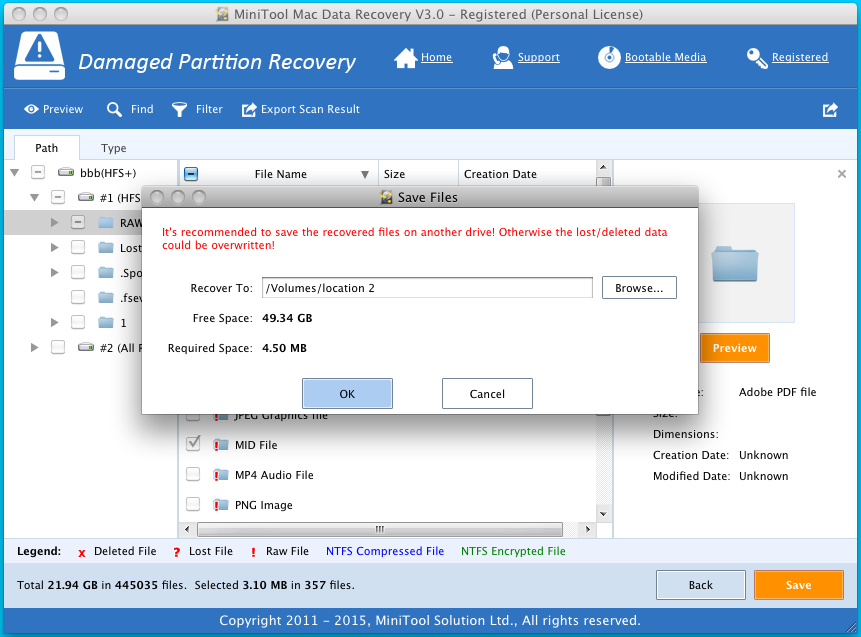Switch to the Type tab
This screenshot has height=637, width=861.
(x=114, y=148)
